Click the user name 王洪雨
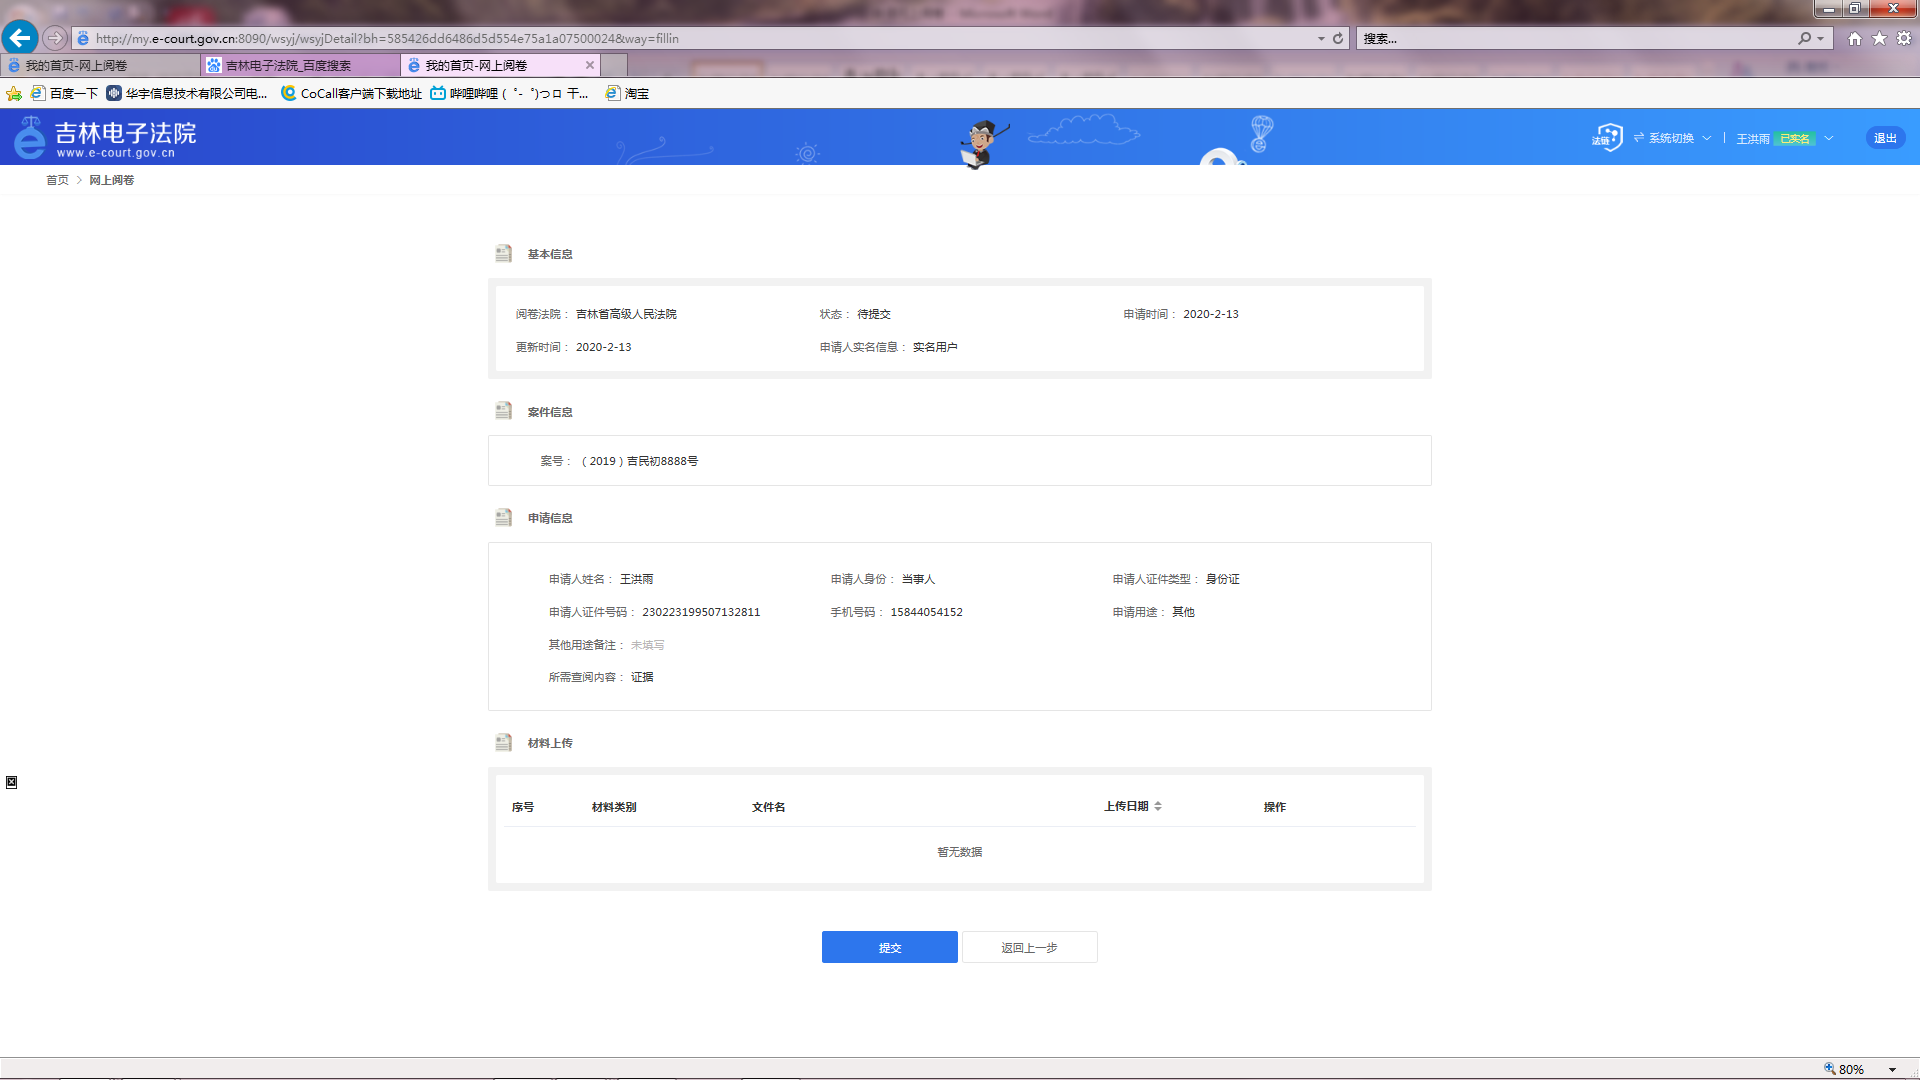1920x1080 pixels. coord(1752,139)
